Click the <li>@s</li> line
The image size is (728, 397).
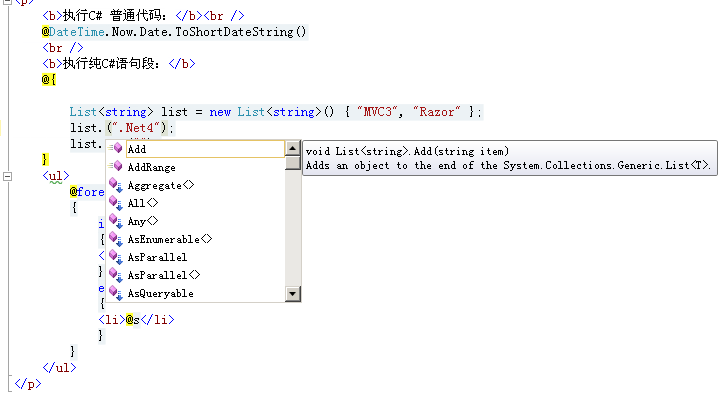(136, 319)
